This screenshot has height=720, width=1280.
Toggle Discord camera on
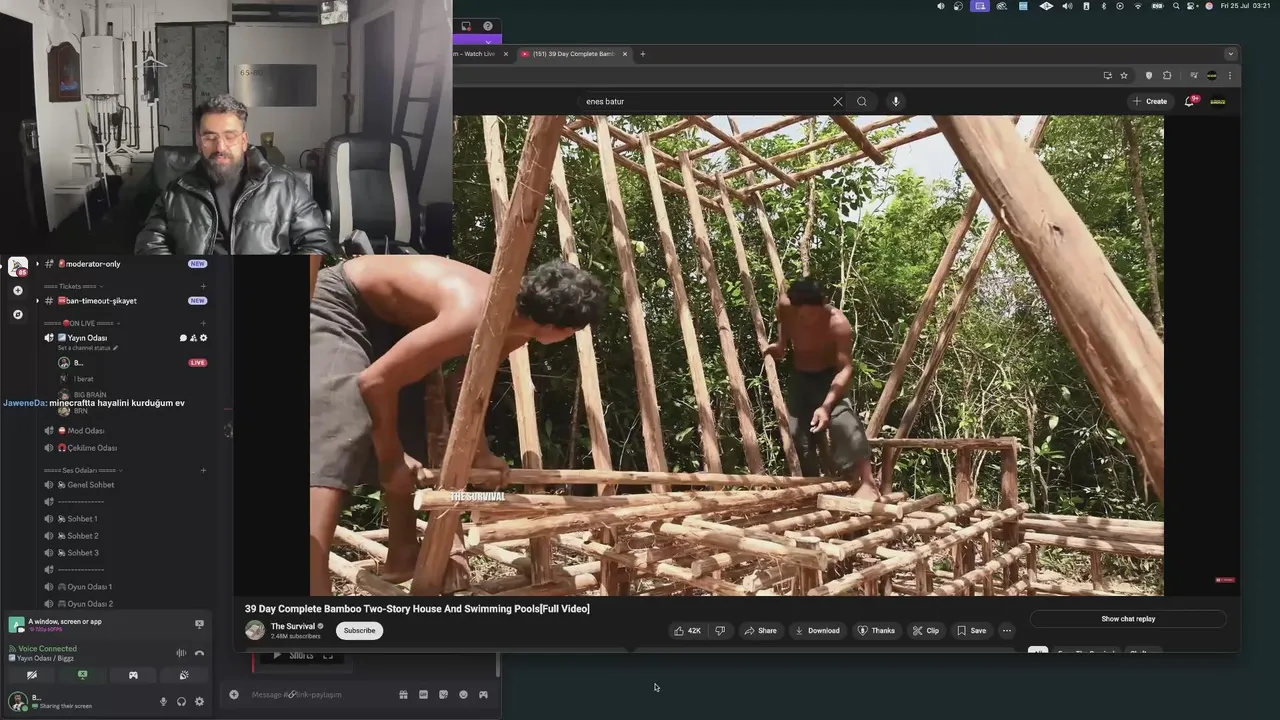32,675
